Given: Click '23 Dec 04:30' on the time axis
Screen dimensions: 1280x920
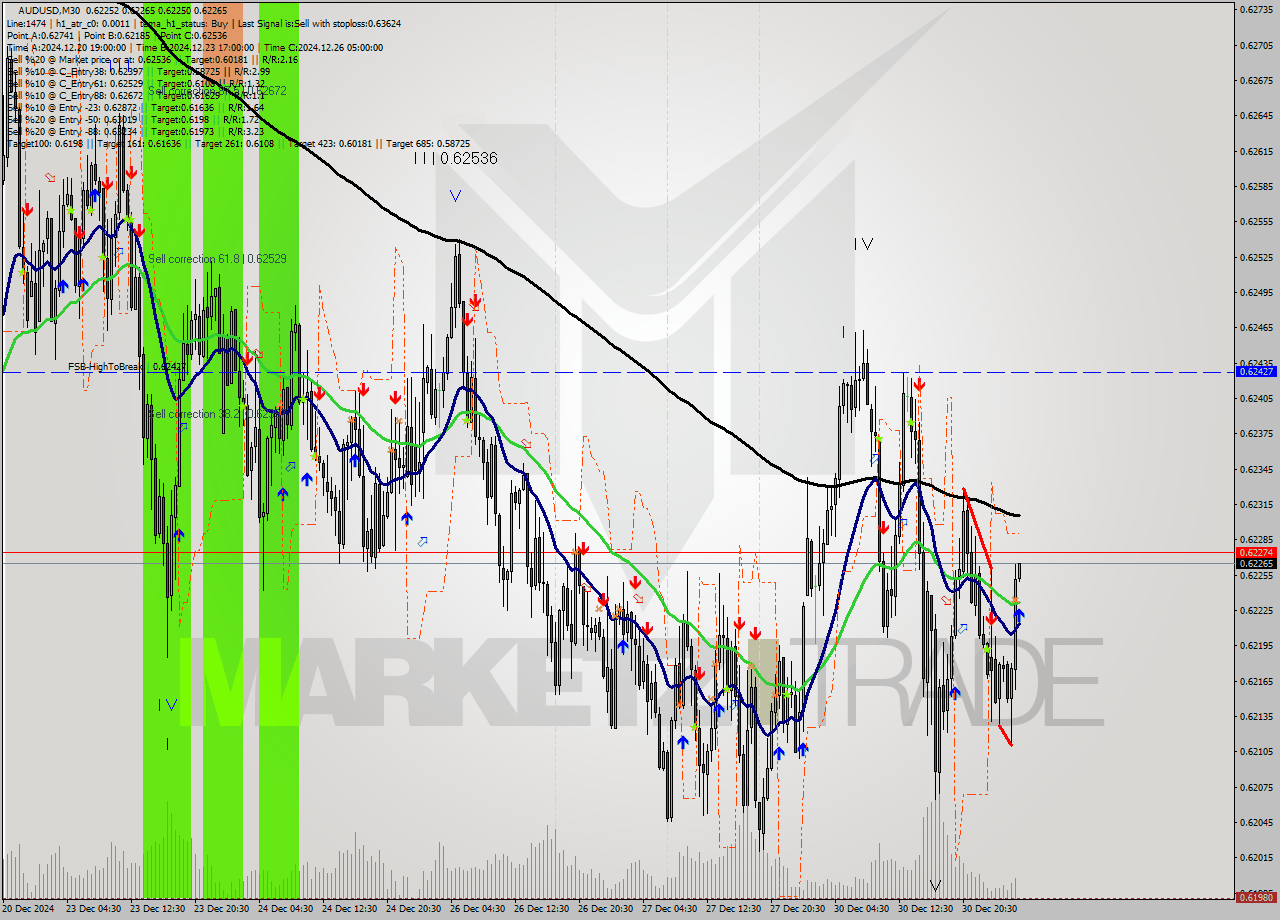Looking at the screenshot, I should point(94,909).
